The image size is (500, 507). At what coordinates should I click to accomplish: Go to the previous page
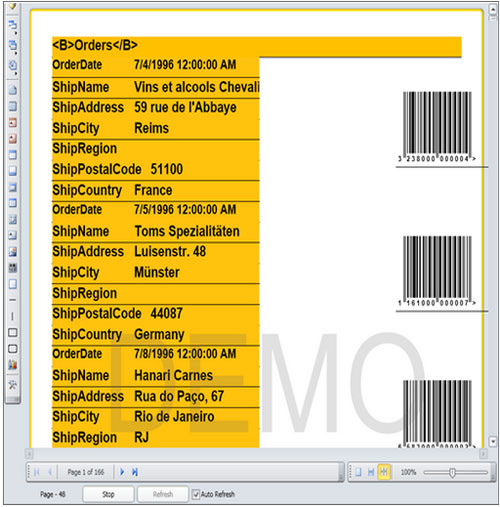point(50,472)
